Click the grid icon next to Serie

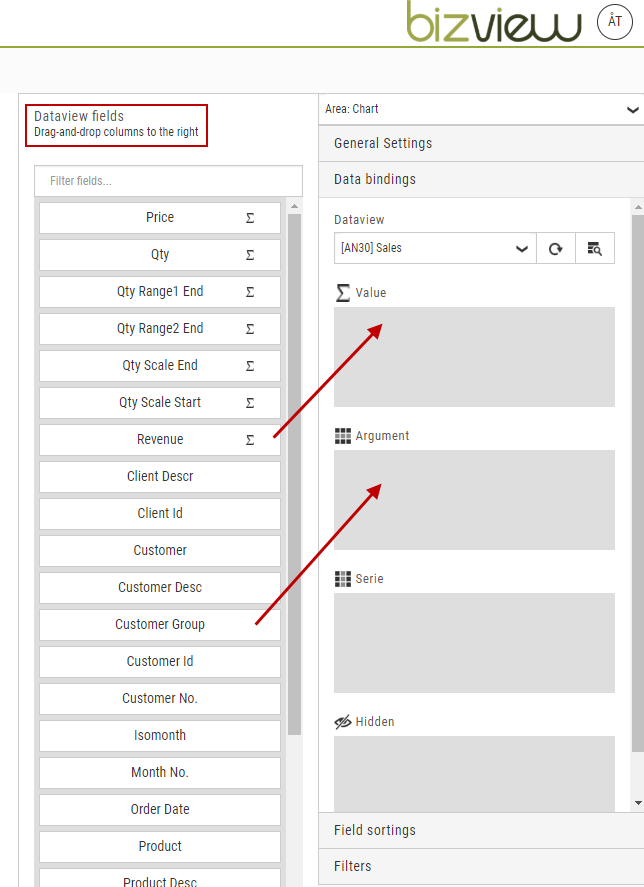pyautogui.click(x=341, y=578)
